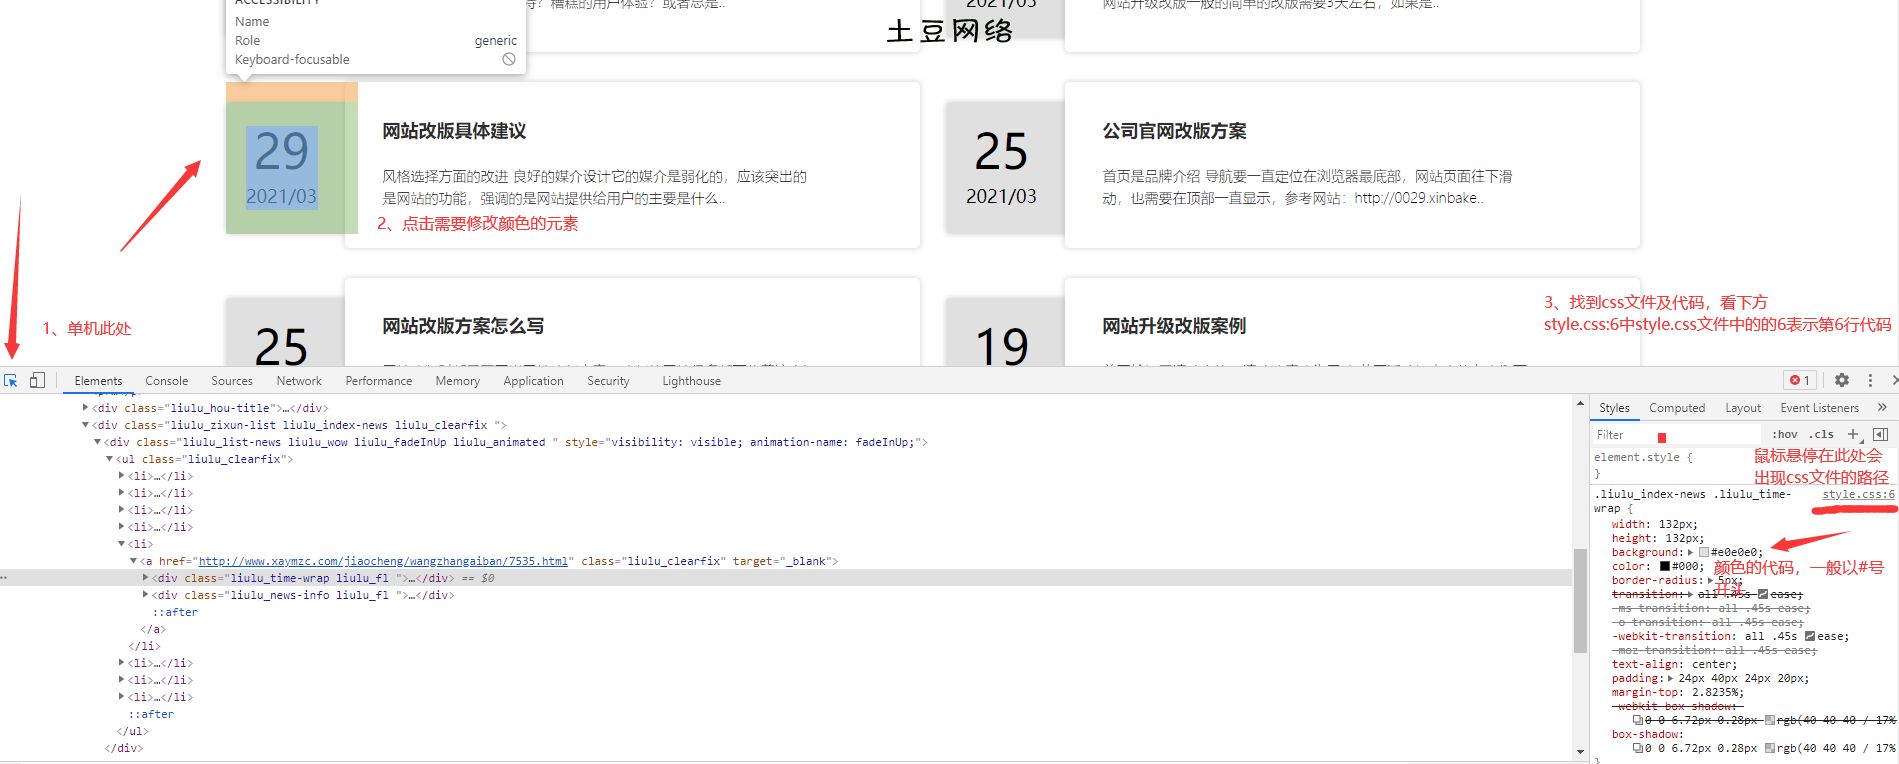Select the 'text-align: center' declaration
1899x764 pixels.
(1674, 664)
